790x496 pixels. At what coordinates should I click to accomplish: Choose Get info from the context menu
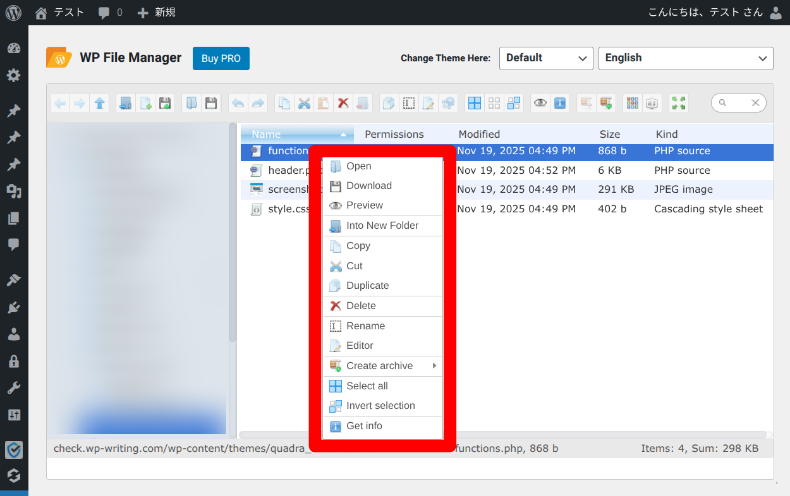[382, 426]
